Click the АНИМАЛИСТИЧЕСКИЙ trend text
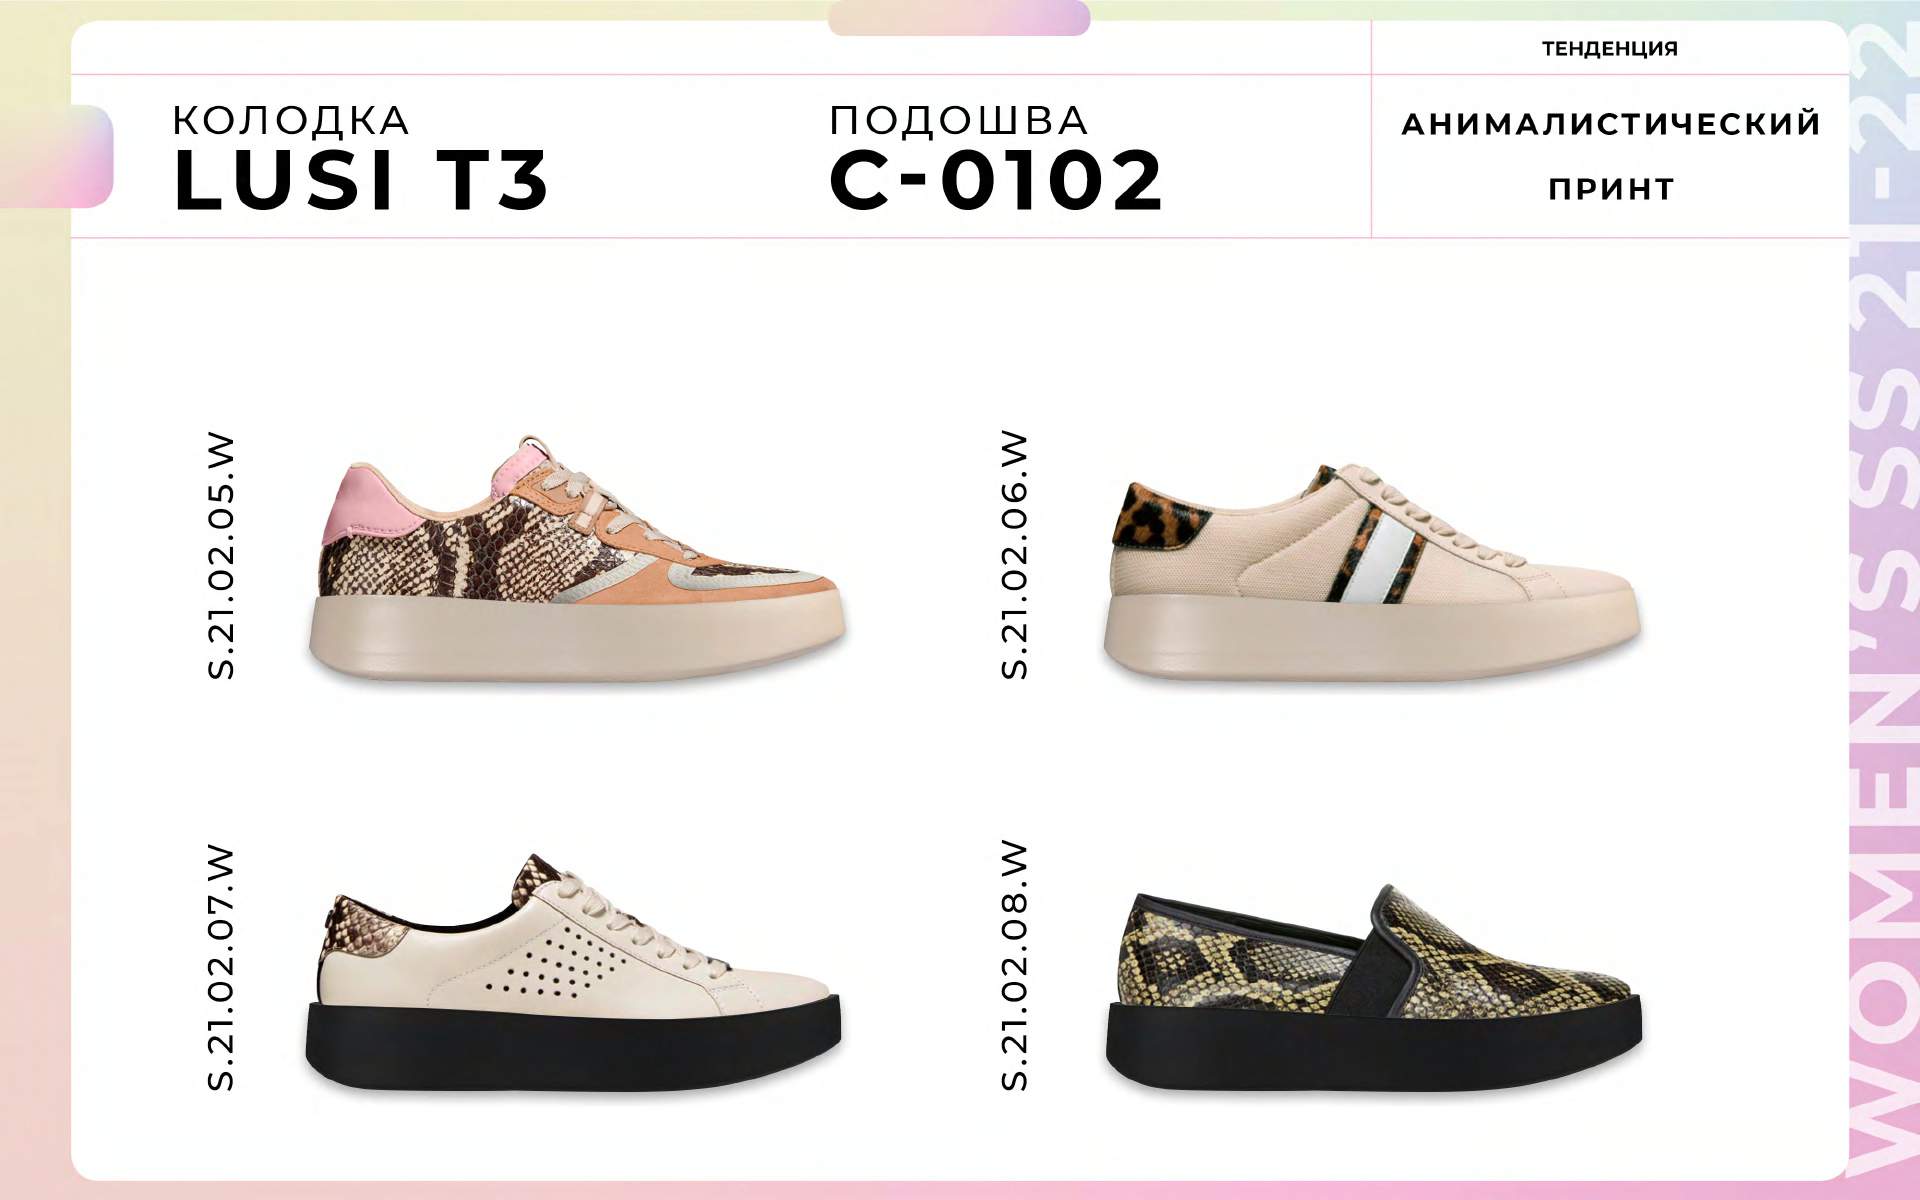 tap(1611, 124)
